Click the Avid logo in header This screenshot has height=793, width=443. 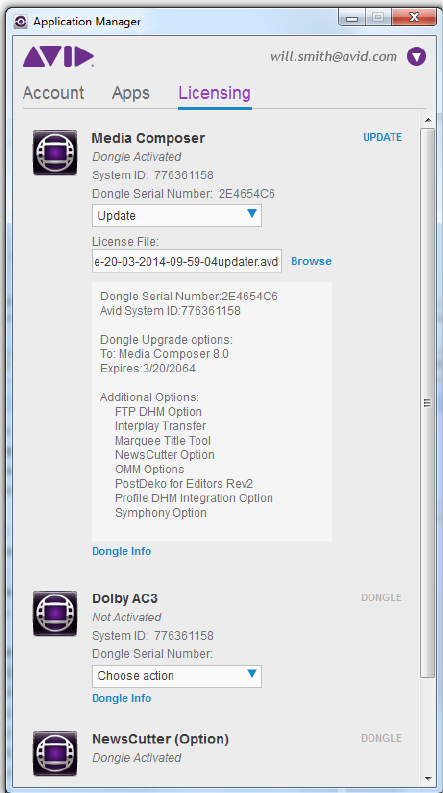click(58, 57)
